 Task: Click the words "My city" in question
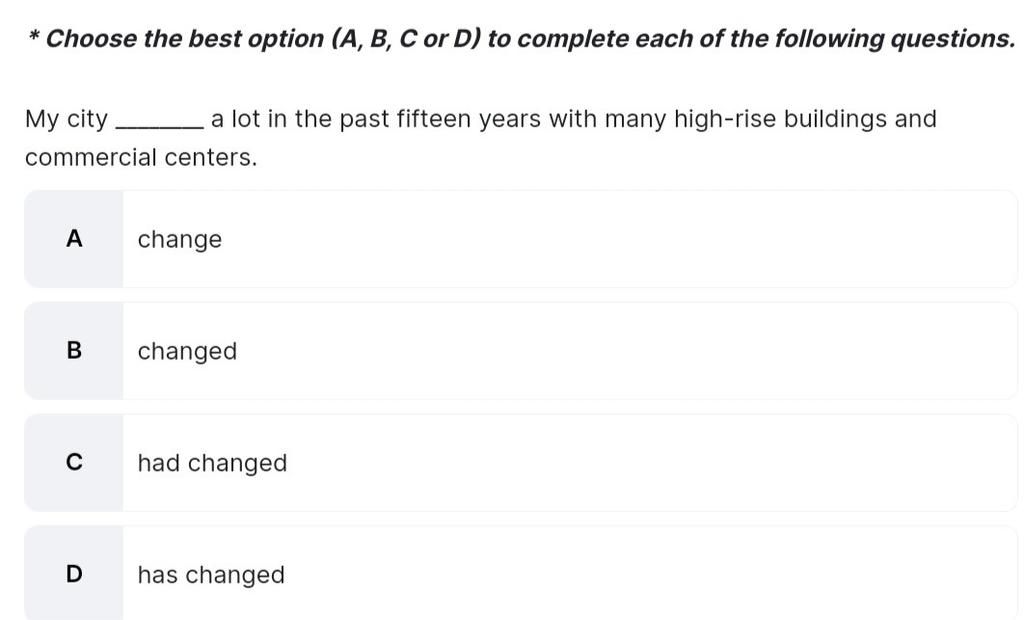click(66, 120)
